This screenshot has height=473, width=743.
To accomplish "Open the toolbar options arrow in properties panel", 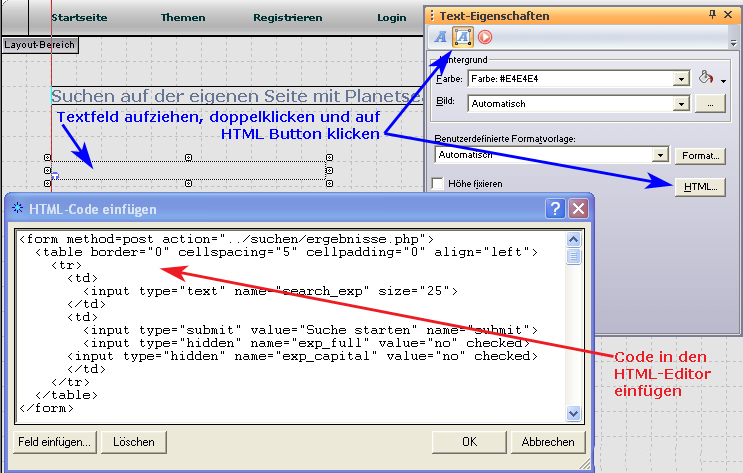I will point(733,42).
